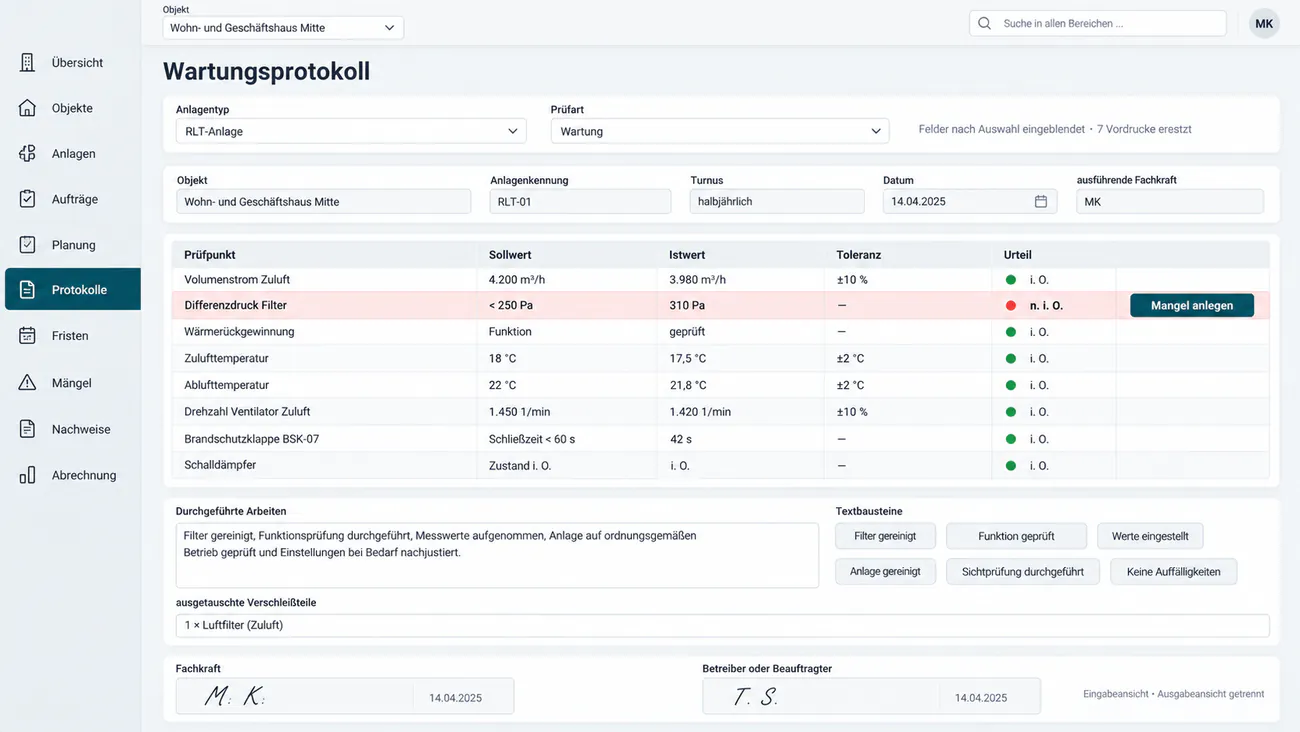Click the Betreiber signature field T. S.

(x=871, y=696)
